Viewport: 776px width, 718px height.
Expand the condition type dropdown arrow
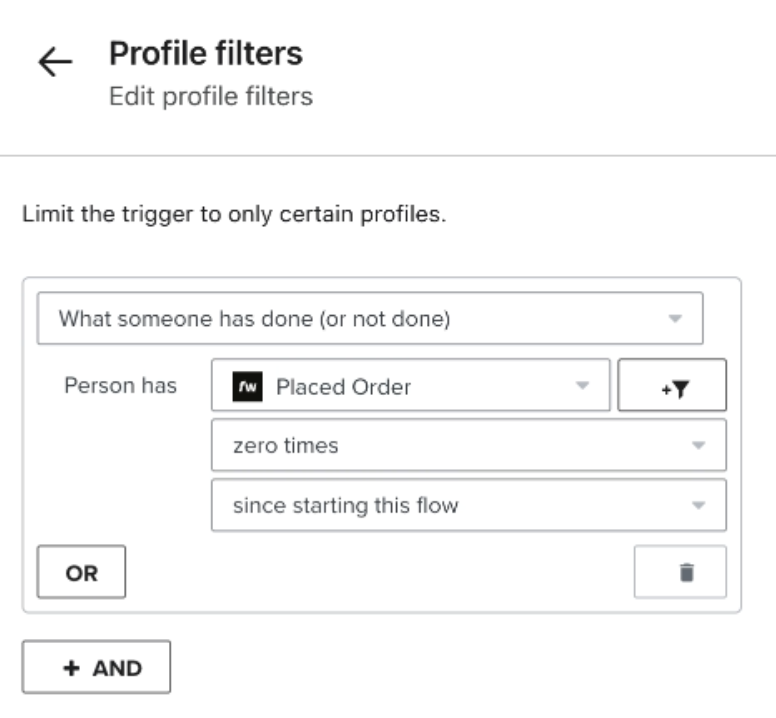coord(675,319)
